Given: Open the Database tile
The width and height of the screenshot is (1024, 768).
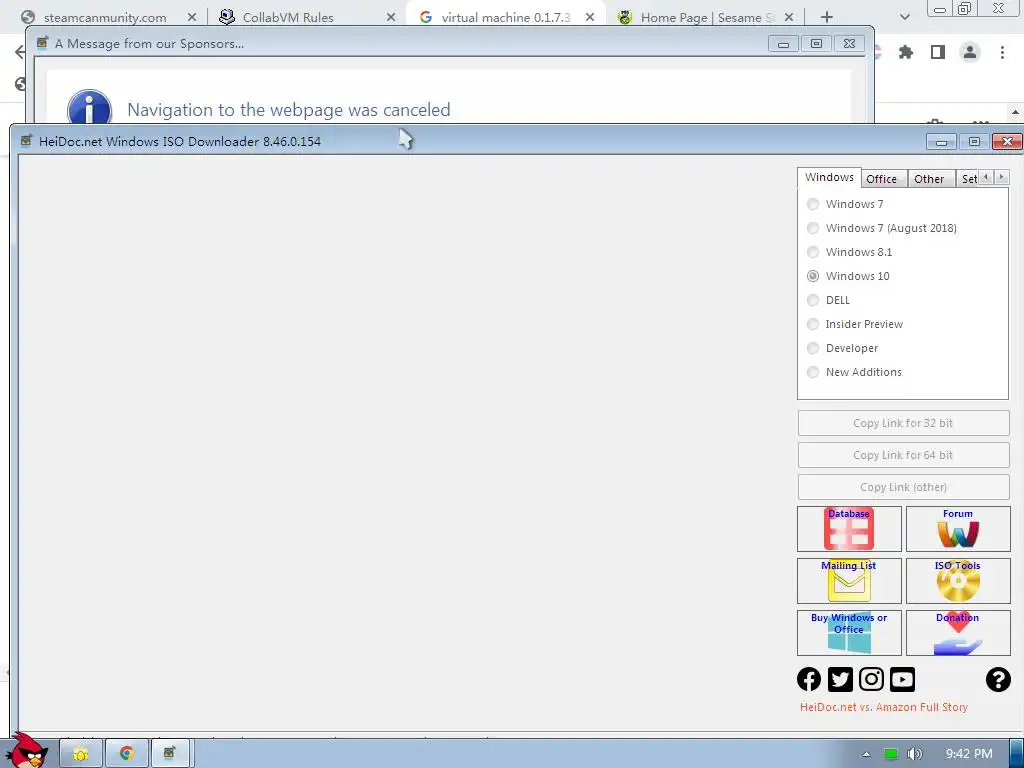Looking at the screenshot, I should point(849,528).
